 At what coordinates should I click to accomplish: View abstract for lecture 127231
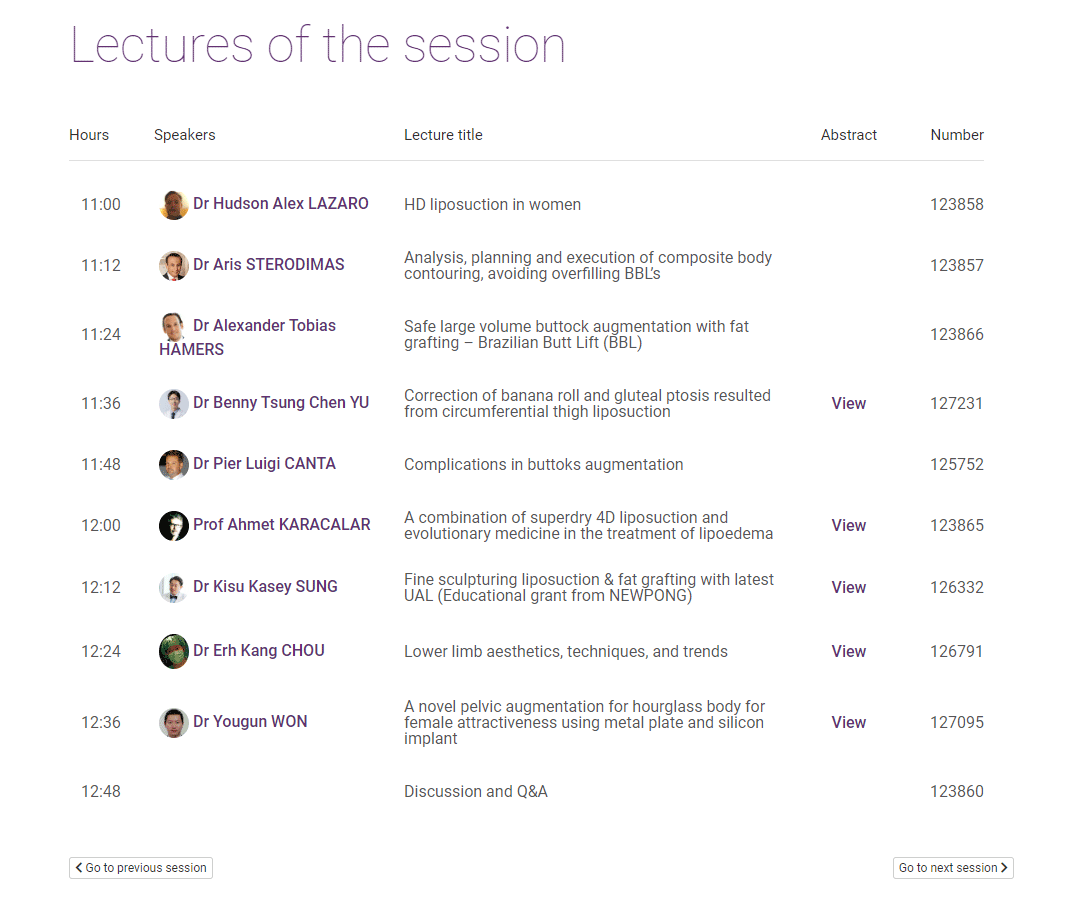(x=849, y=404)
